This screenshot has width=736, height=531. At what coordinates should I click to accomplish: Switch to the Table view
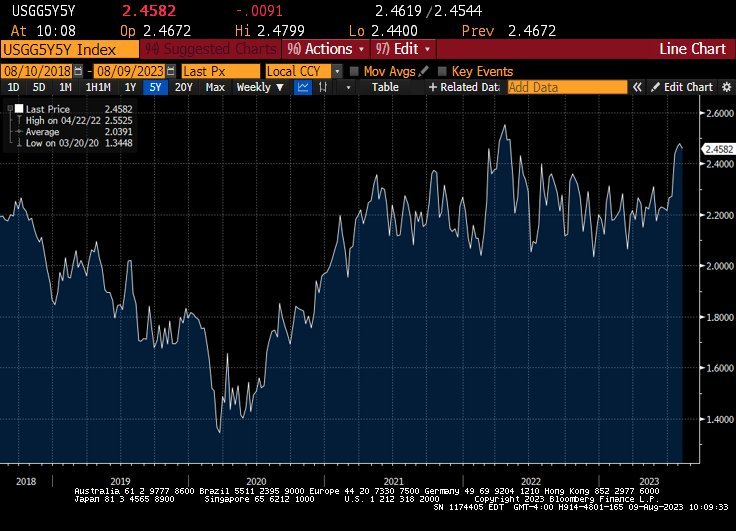click(x=385, y=87)
